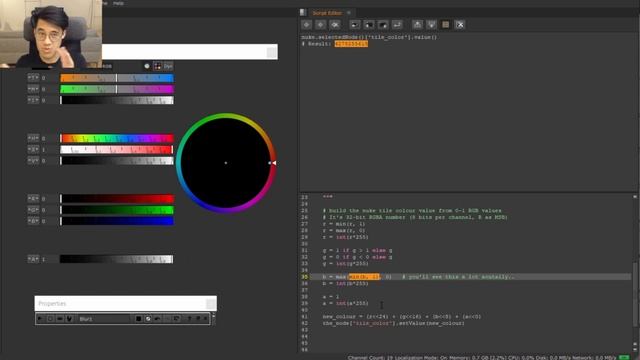The height and width of the screenshot is (360, 640).
Task: Adjust the green channel slider
Action: [117, 210]
